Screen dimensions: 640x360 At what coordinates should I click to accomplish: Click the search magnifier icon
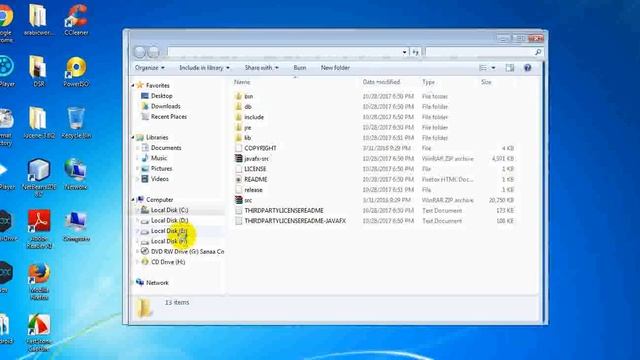(538, 52)
